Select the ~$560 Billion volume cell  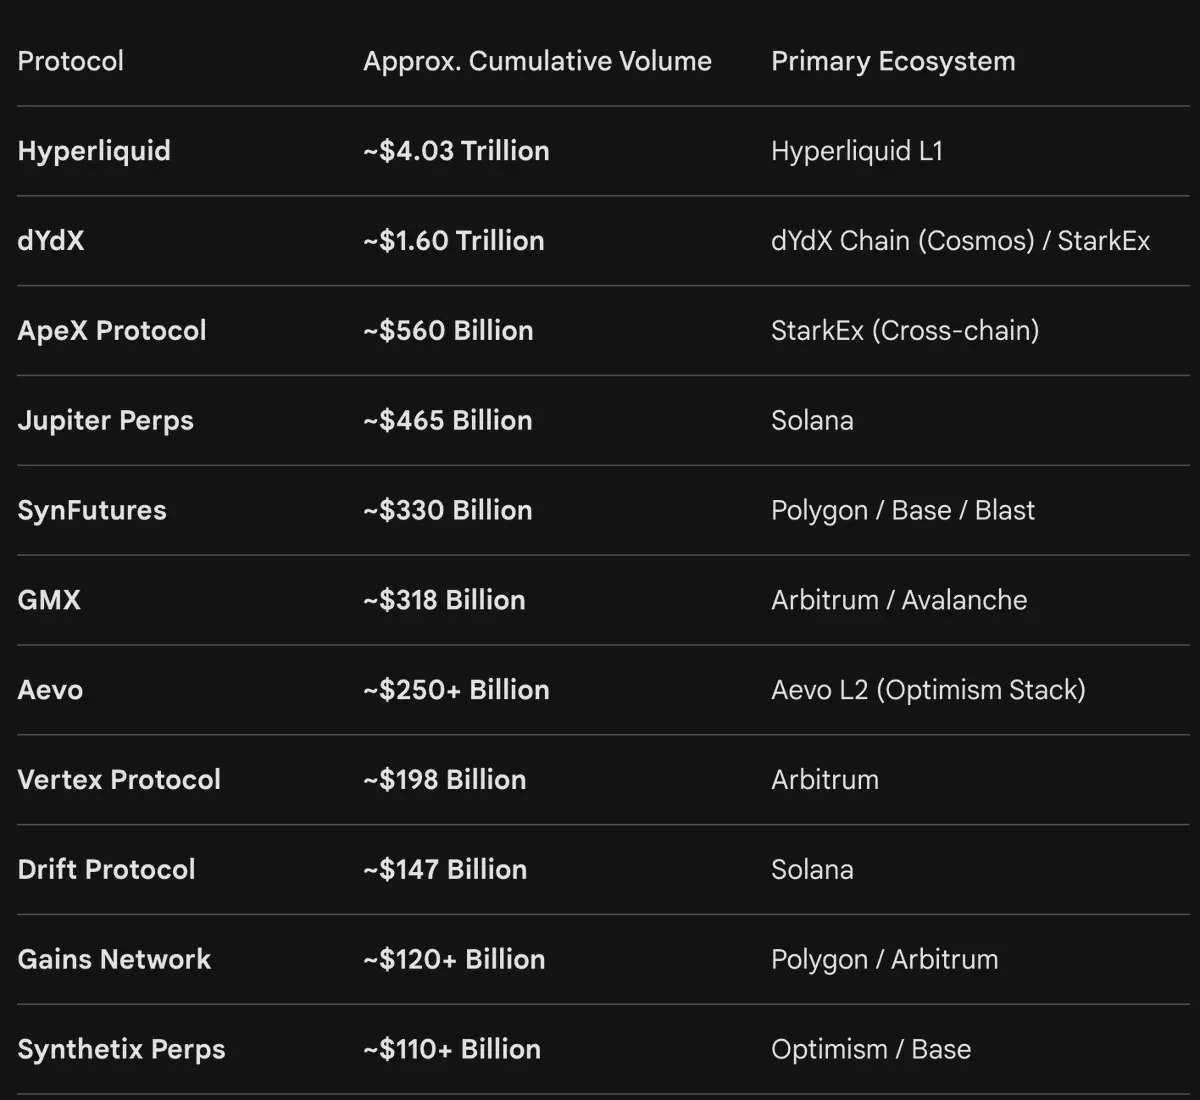pyautogui.click(x=448, y=331)
